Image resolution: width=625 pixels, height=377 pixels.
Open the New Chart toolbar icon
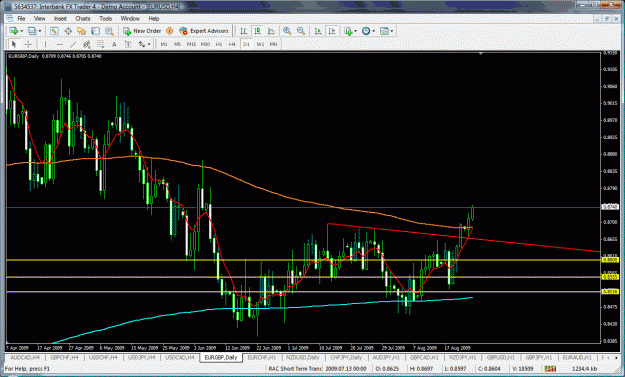tap(14, 31)
